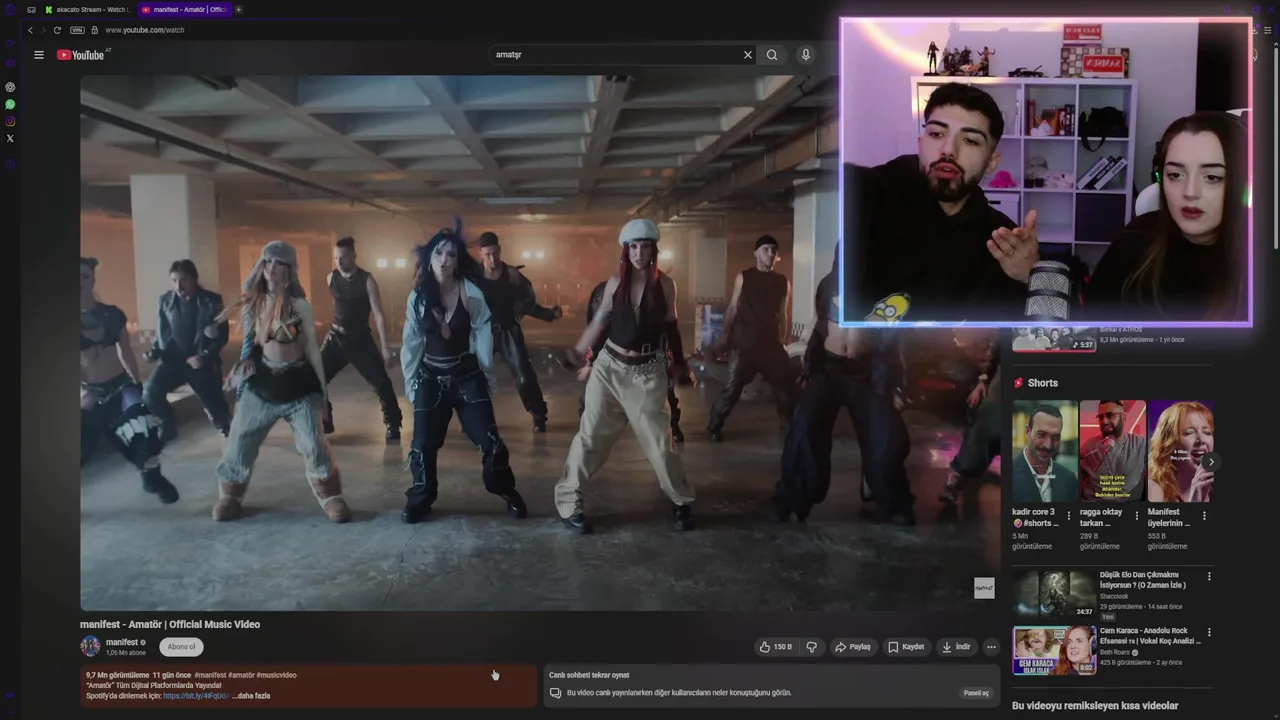Dislike the video with thumbs-down

point(811,647)
